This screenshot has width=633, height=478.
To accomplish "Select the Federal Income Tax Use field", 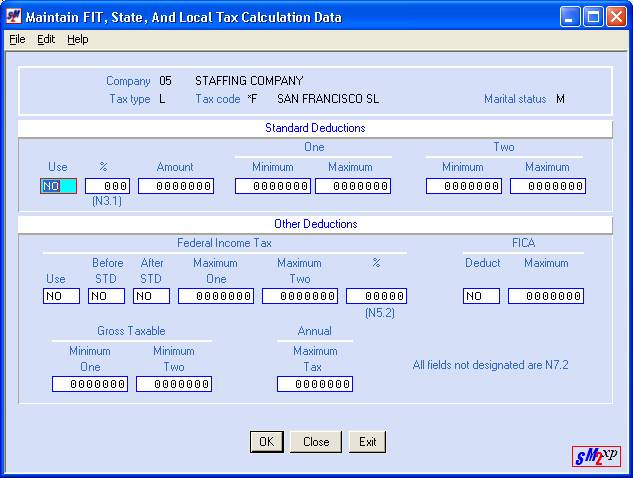I will (x=61, y=296).
